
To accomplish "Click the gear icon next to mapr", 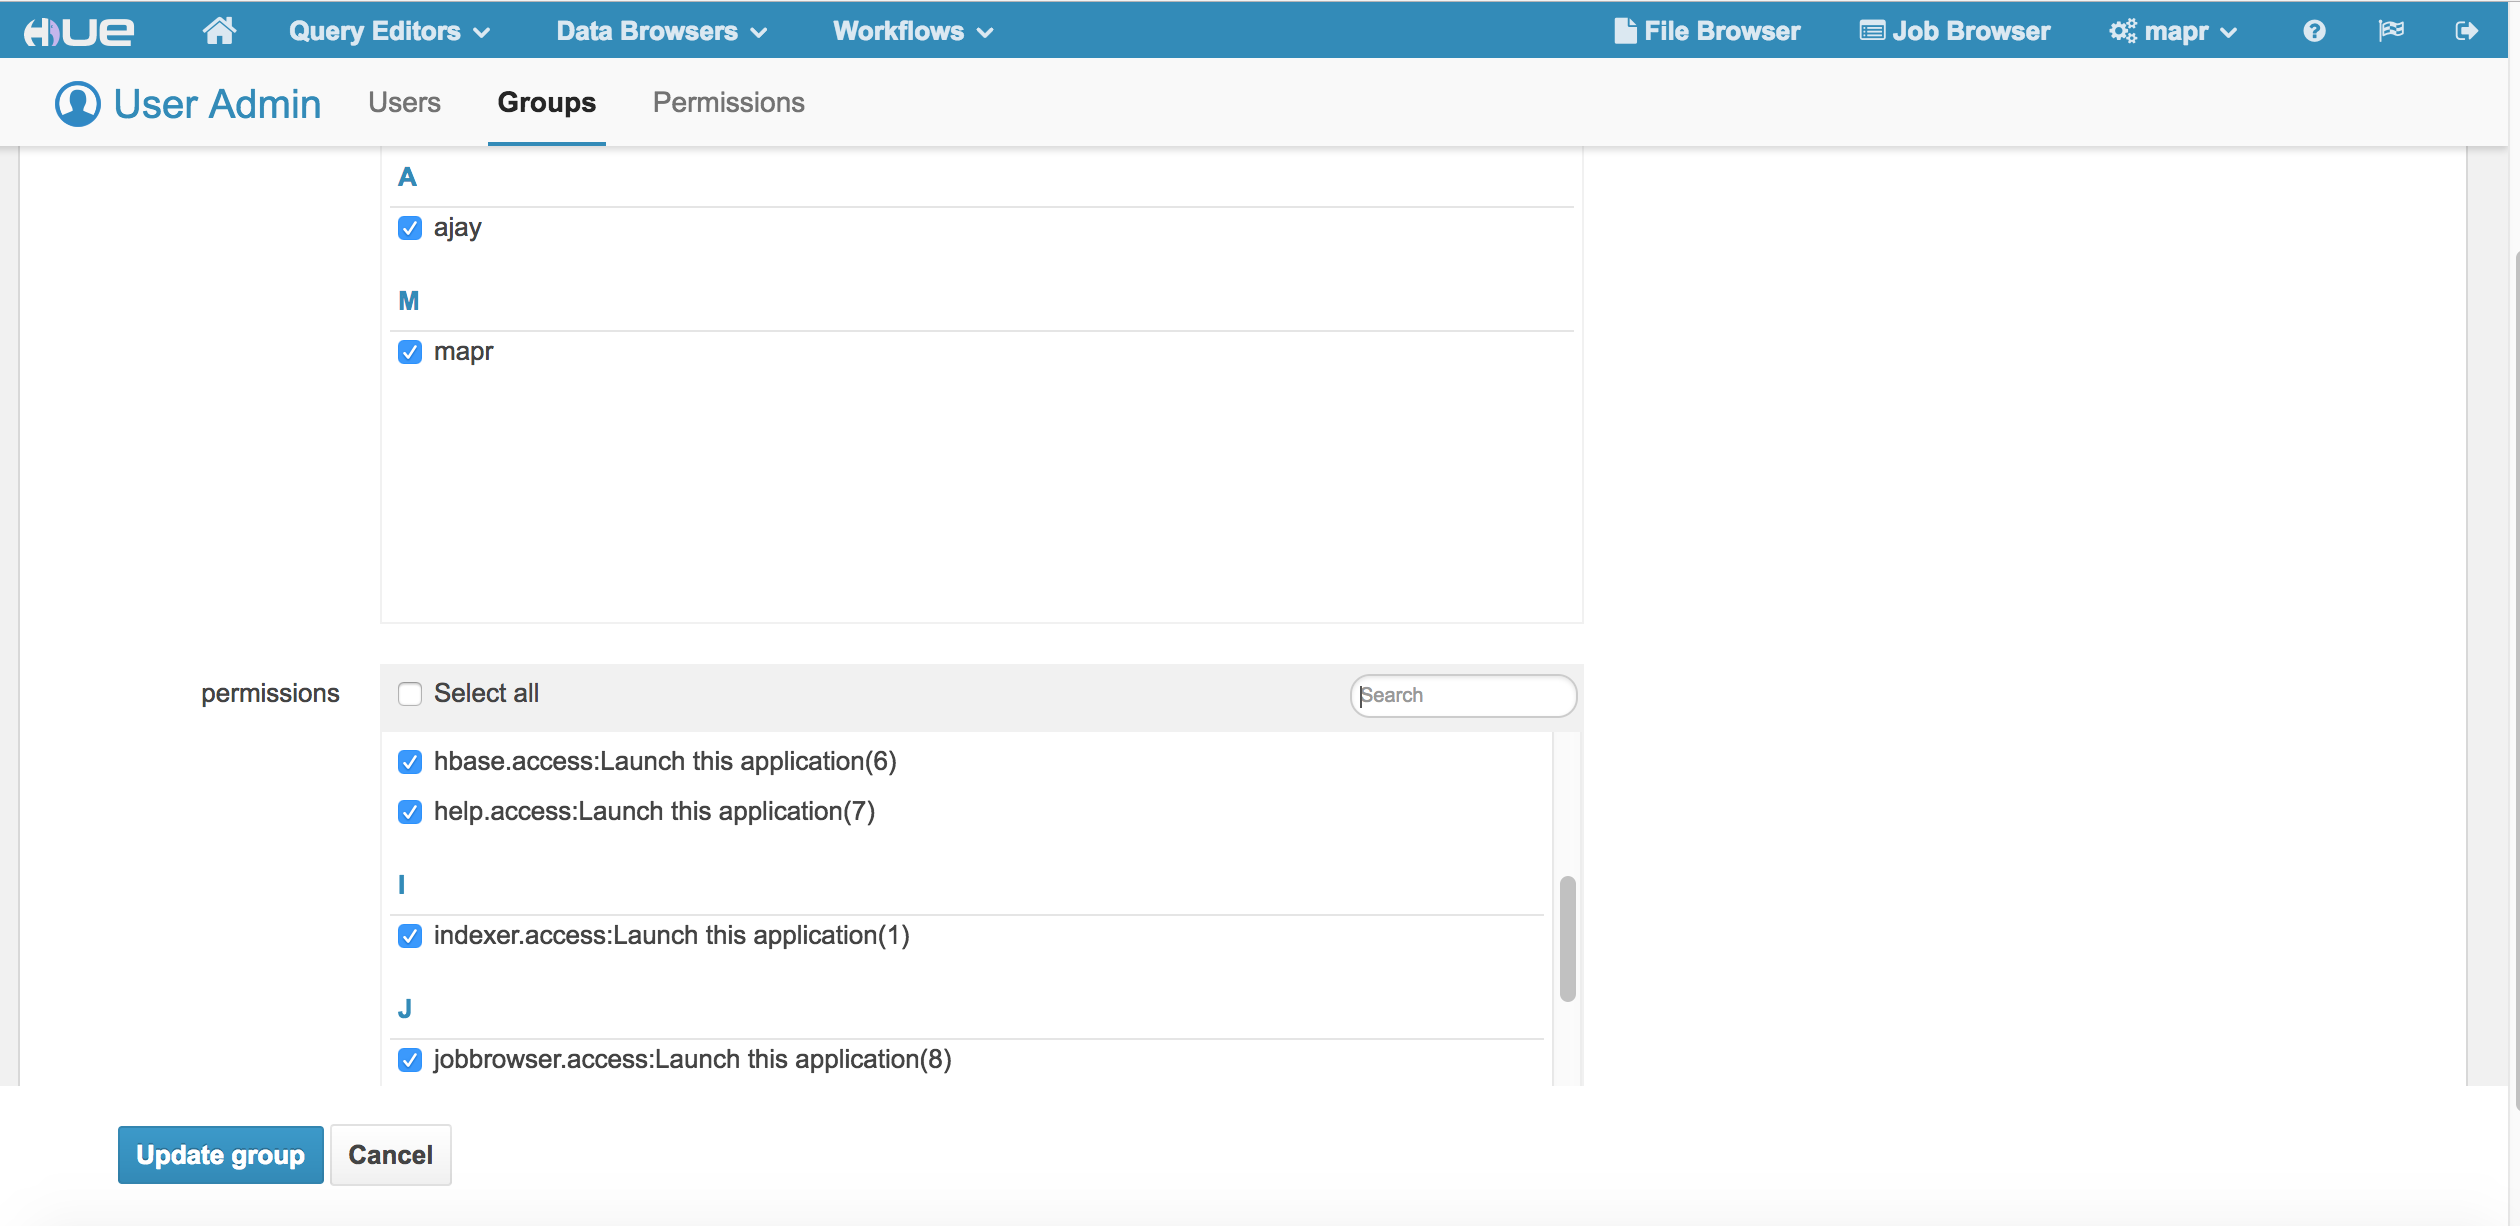I will point(2124,30).
